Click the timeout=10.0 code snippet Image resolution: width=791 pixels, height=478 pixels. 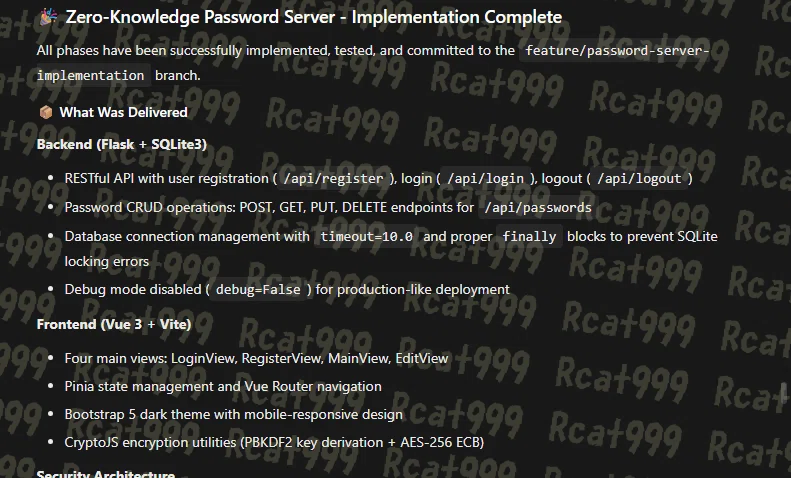(x=367, y=236)
